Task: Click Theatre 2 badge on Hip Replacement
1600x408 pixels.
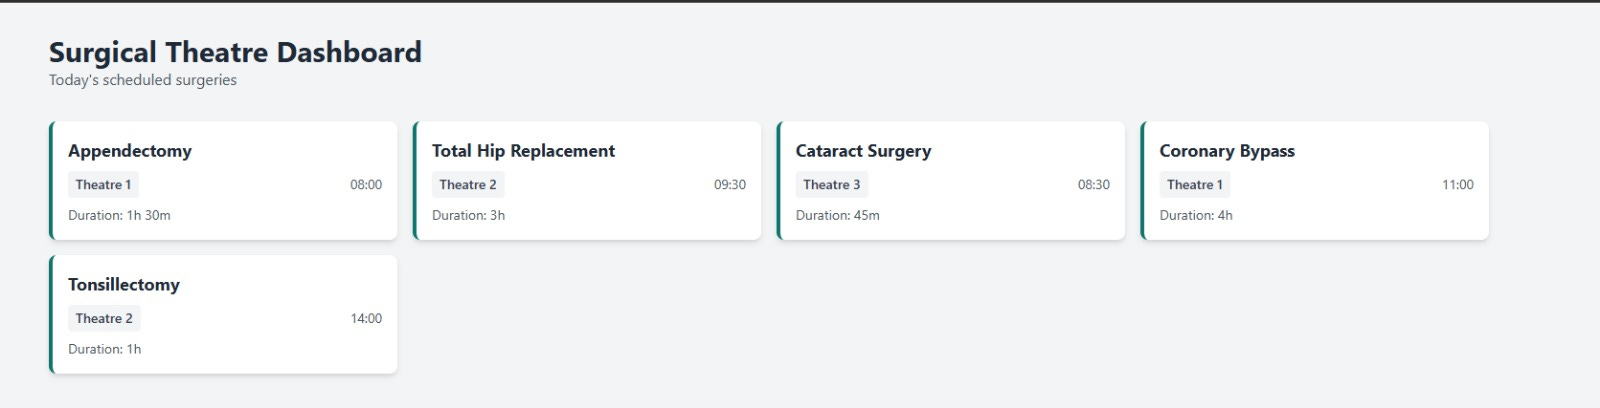Action: [468, 185]
